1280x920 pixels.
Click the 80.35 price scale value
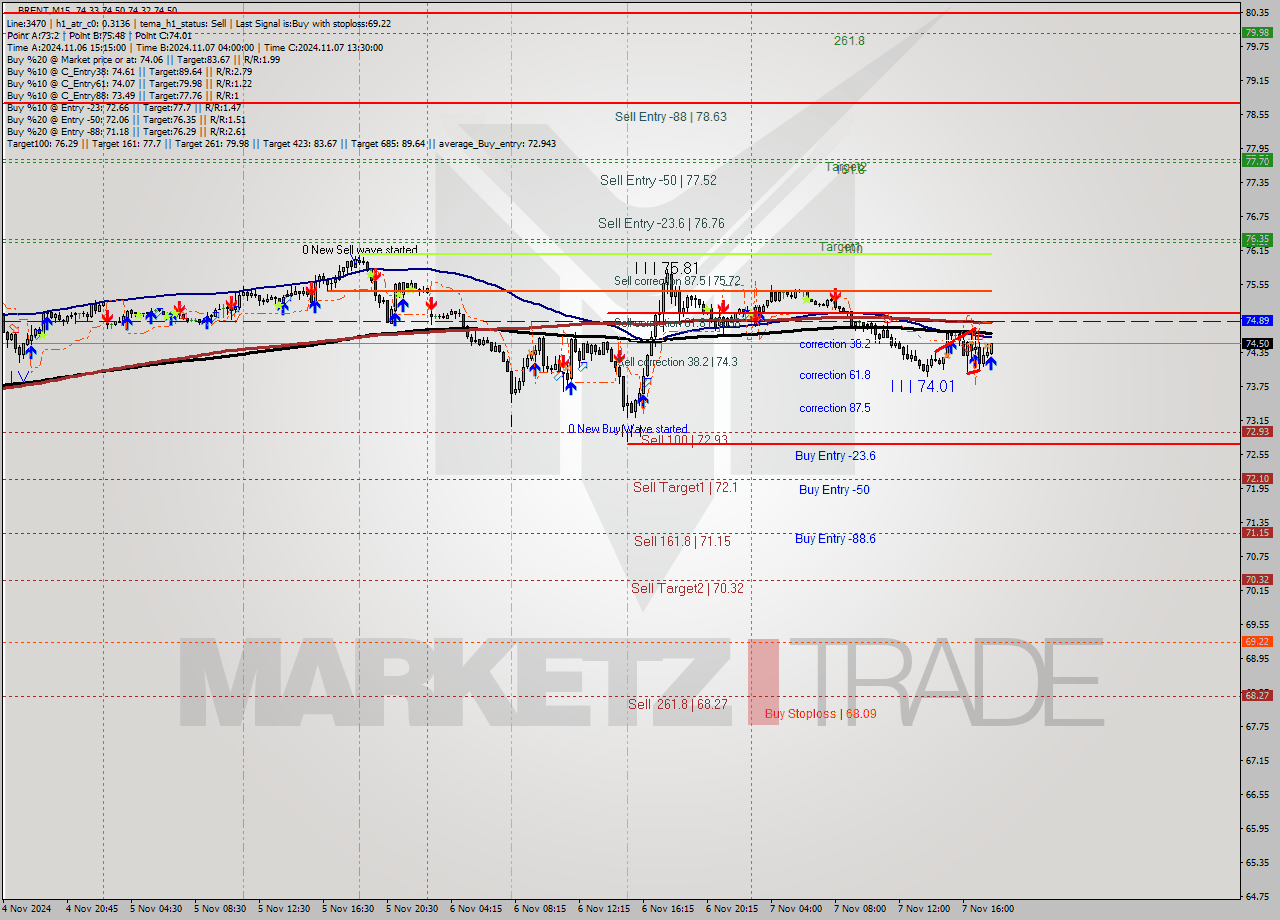point(1257,12)
